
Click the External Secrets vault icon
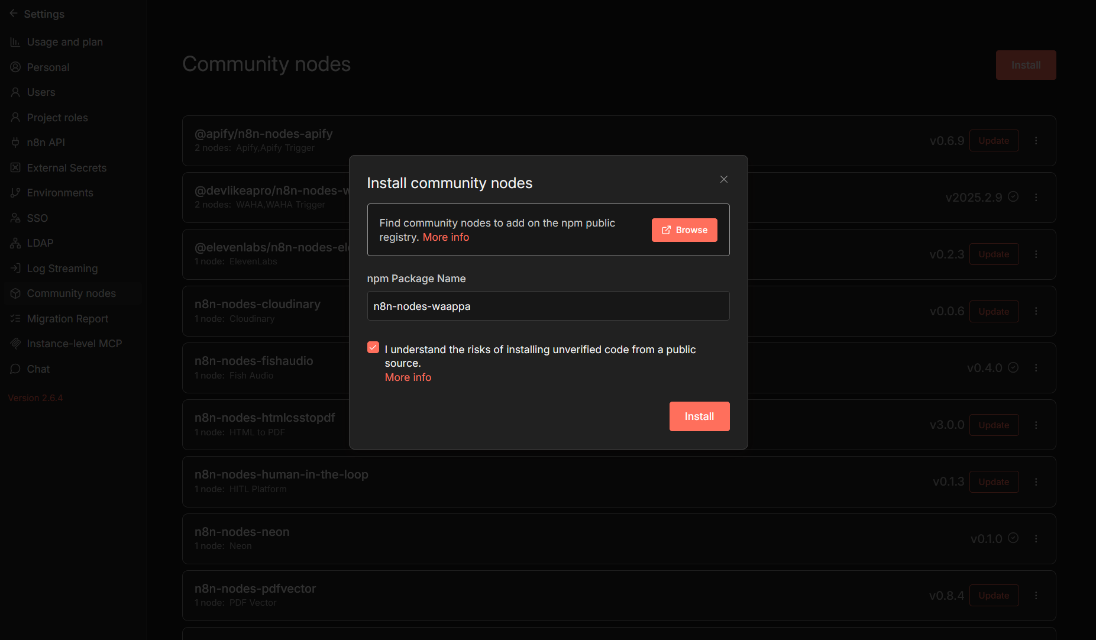coord(15,168)
